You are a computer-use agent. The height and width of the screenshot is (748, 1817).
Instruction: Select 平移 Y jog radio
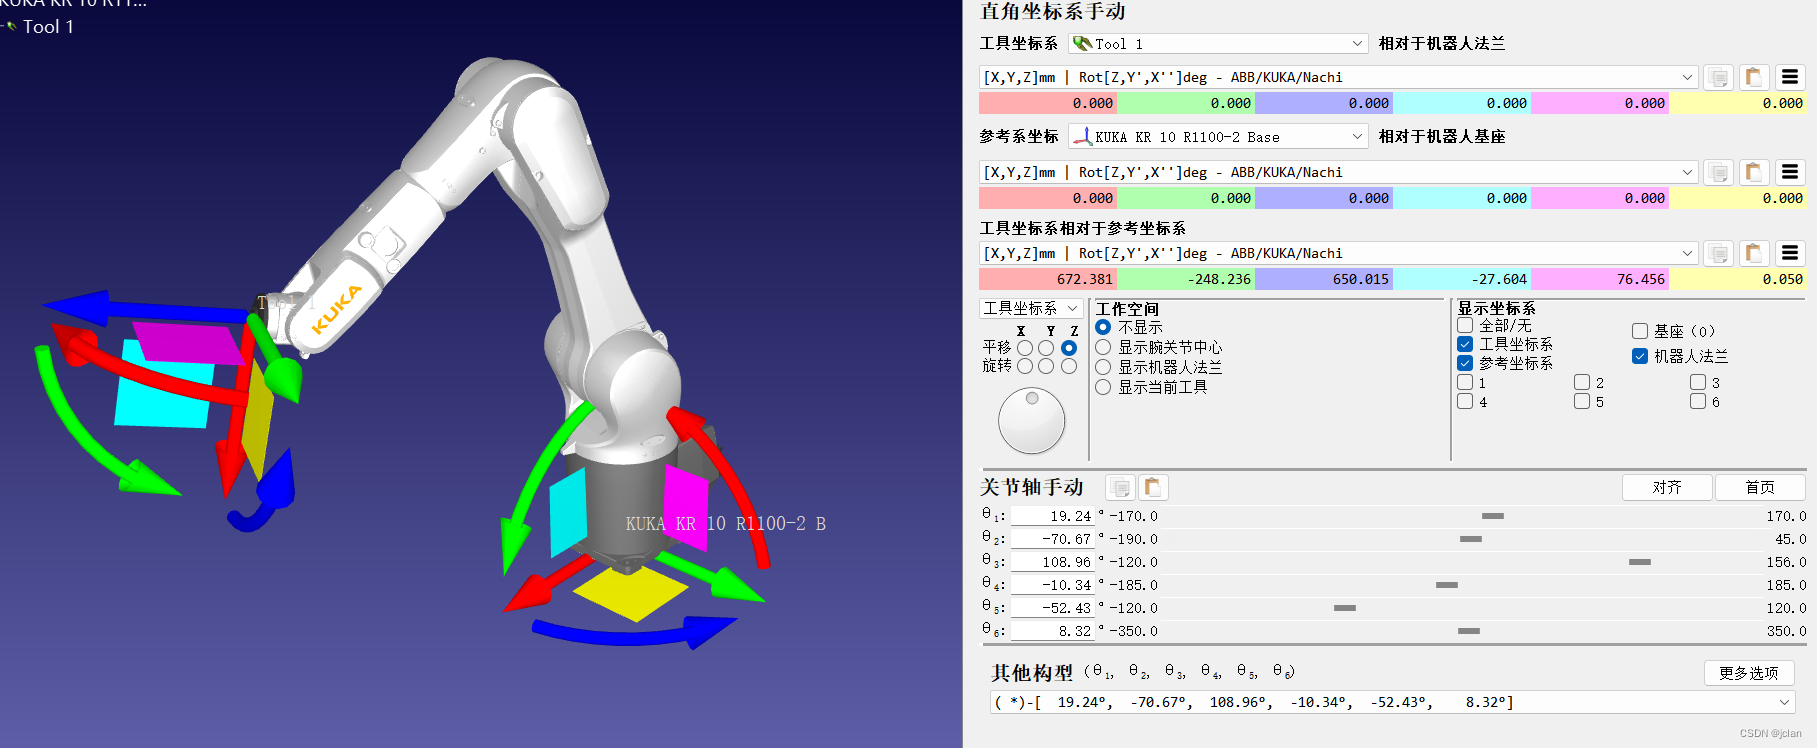pos(1046,348)
